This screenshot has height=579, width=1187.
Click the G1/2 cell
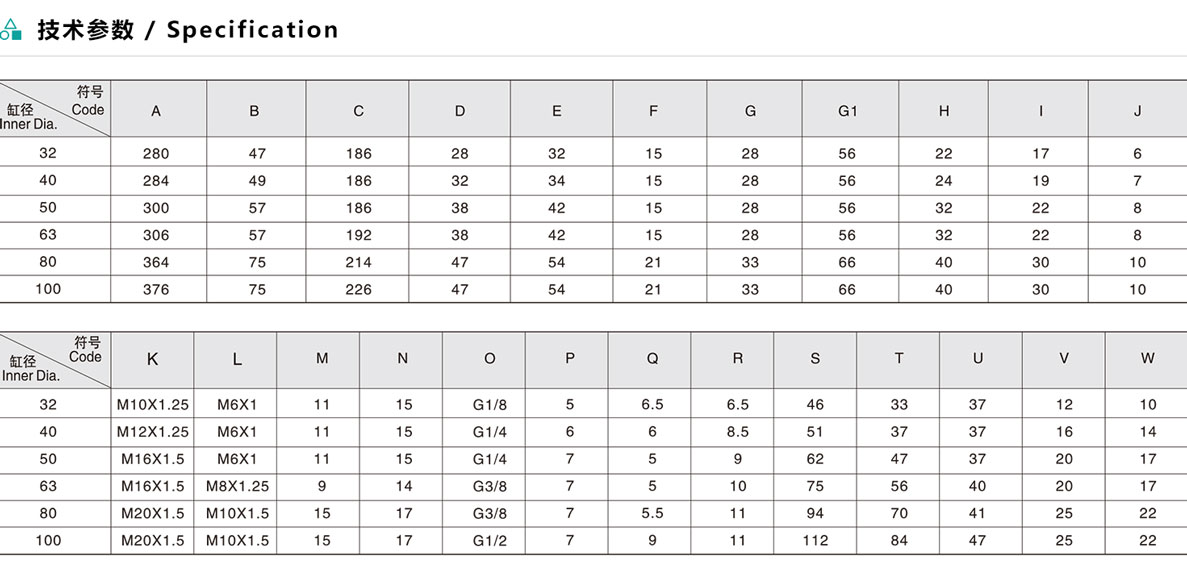point(490,541)
